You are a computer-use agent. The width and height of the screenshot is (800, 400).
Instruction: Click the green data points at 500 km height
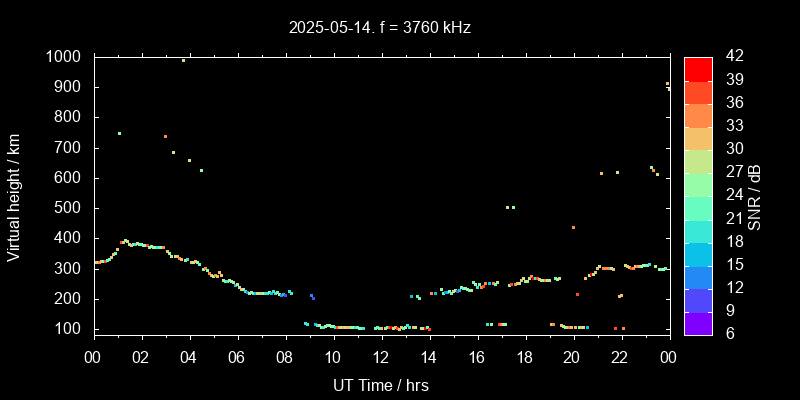511,207
